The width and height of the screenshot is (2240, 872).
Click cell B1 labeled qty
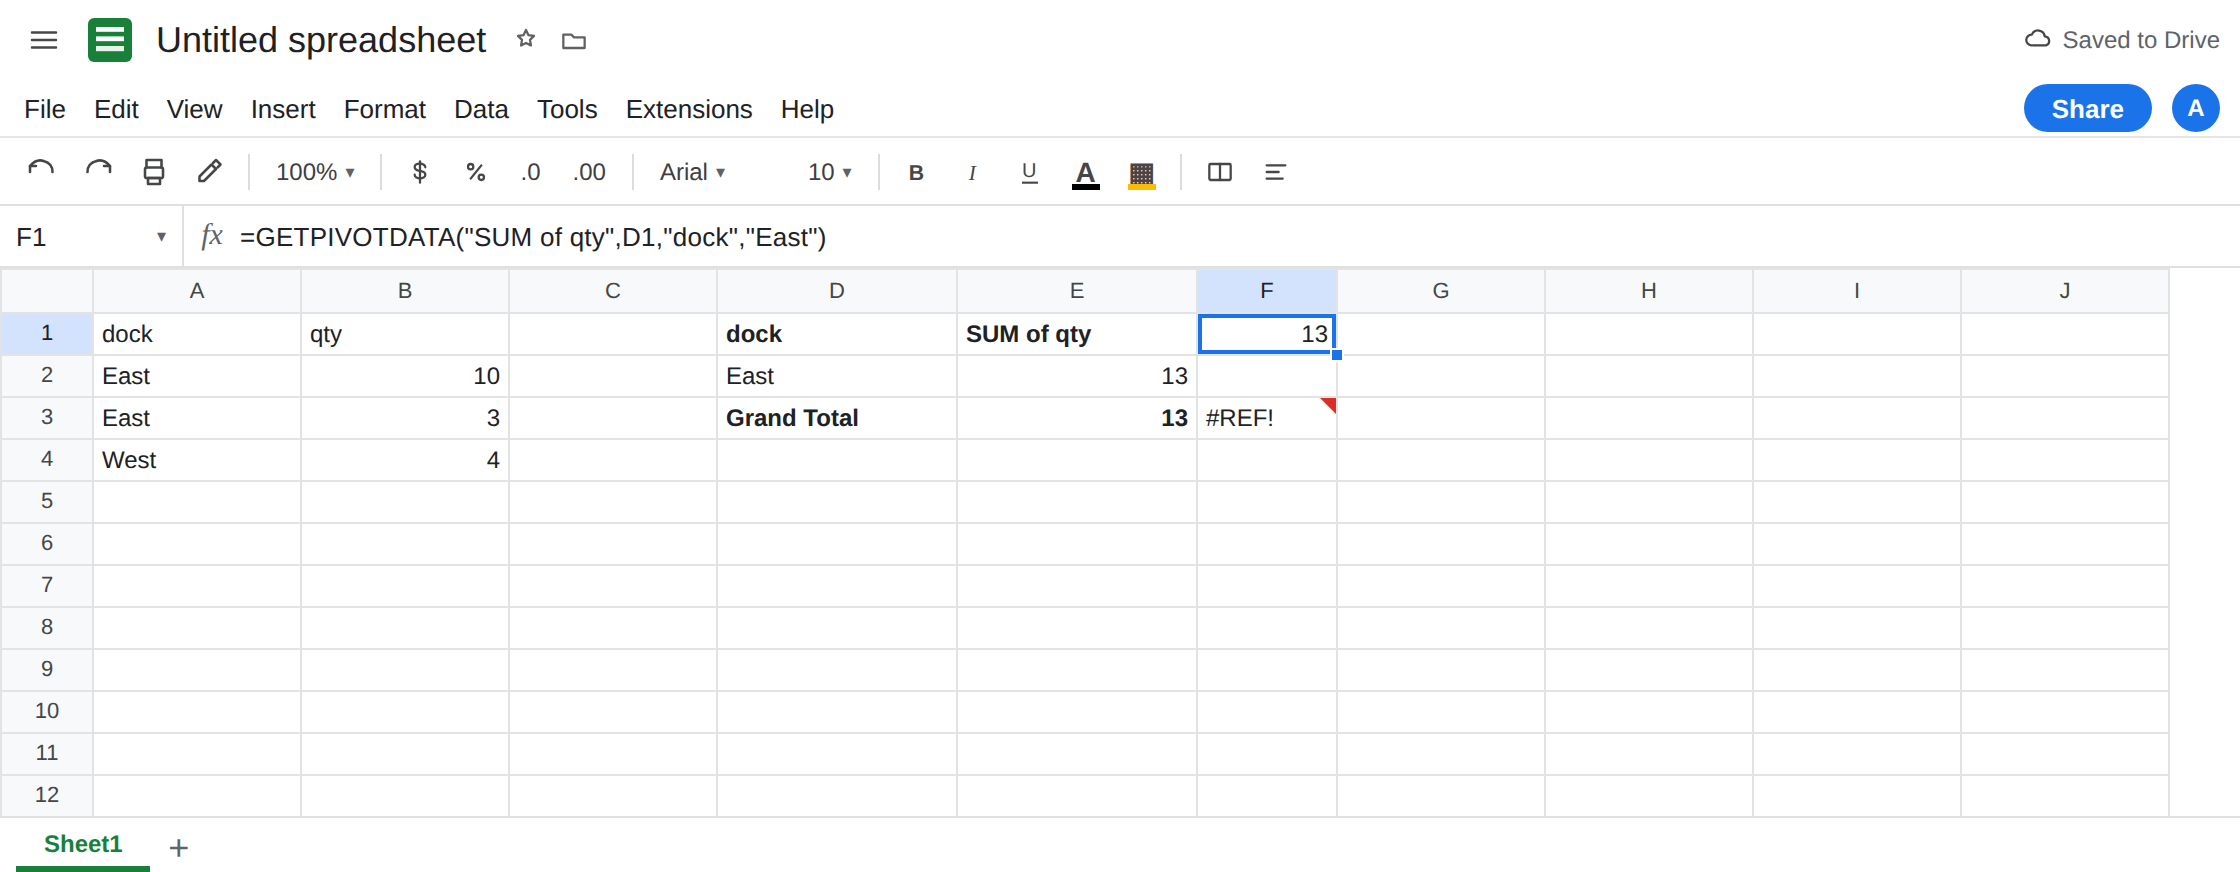pos(405,334)
